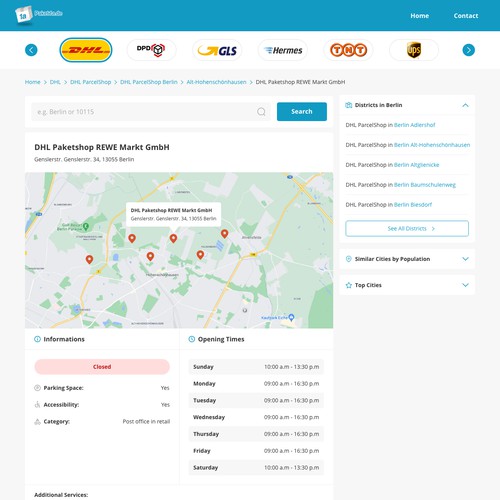Click the Golf Resort Berlin Pankow map marker
Image resolution: width=500 pixels, height=500 pixels.
[x=86, y=226]
